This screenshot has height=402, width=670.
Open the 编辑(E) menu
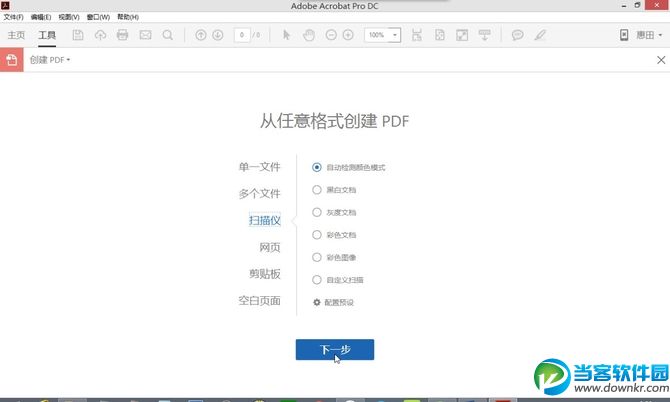coord(41,17)
